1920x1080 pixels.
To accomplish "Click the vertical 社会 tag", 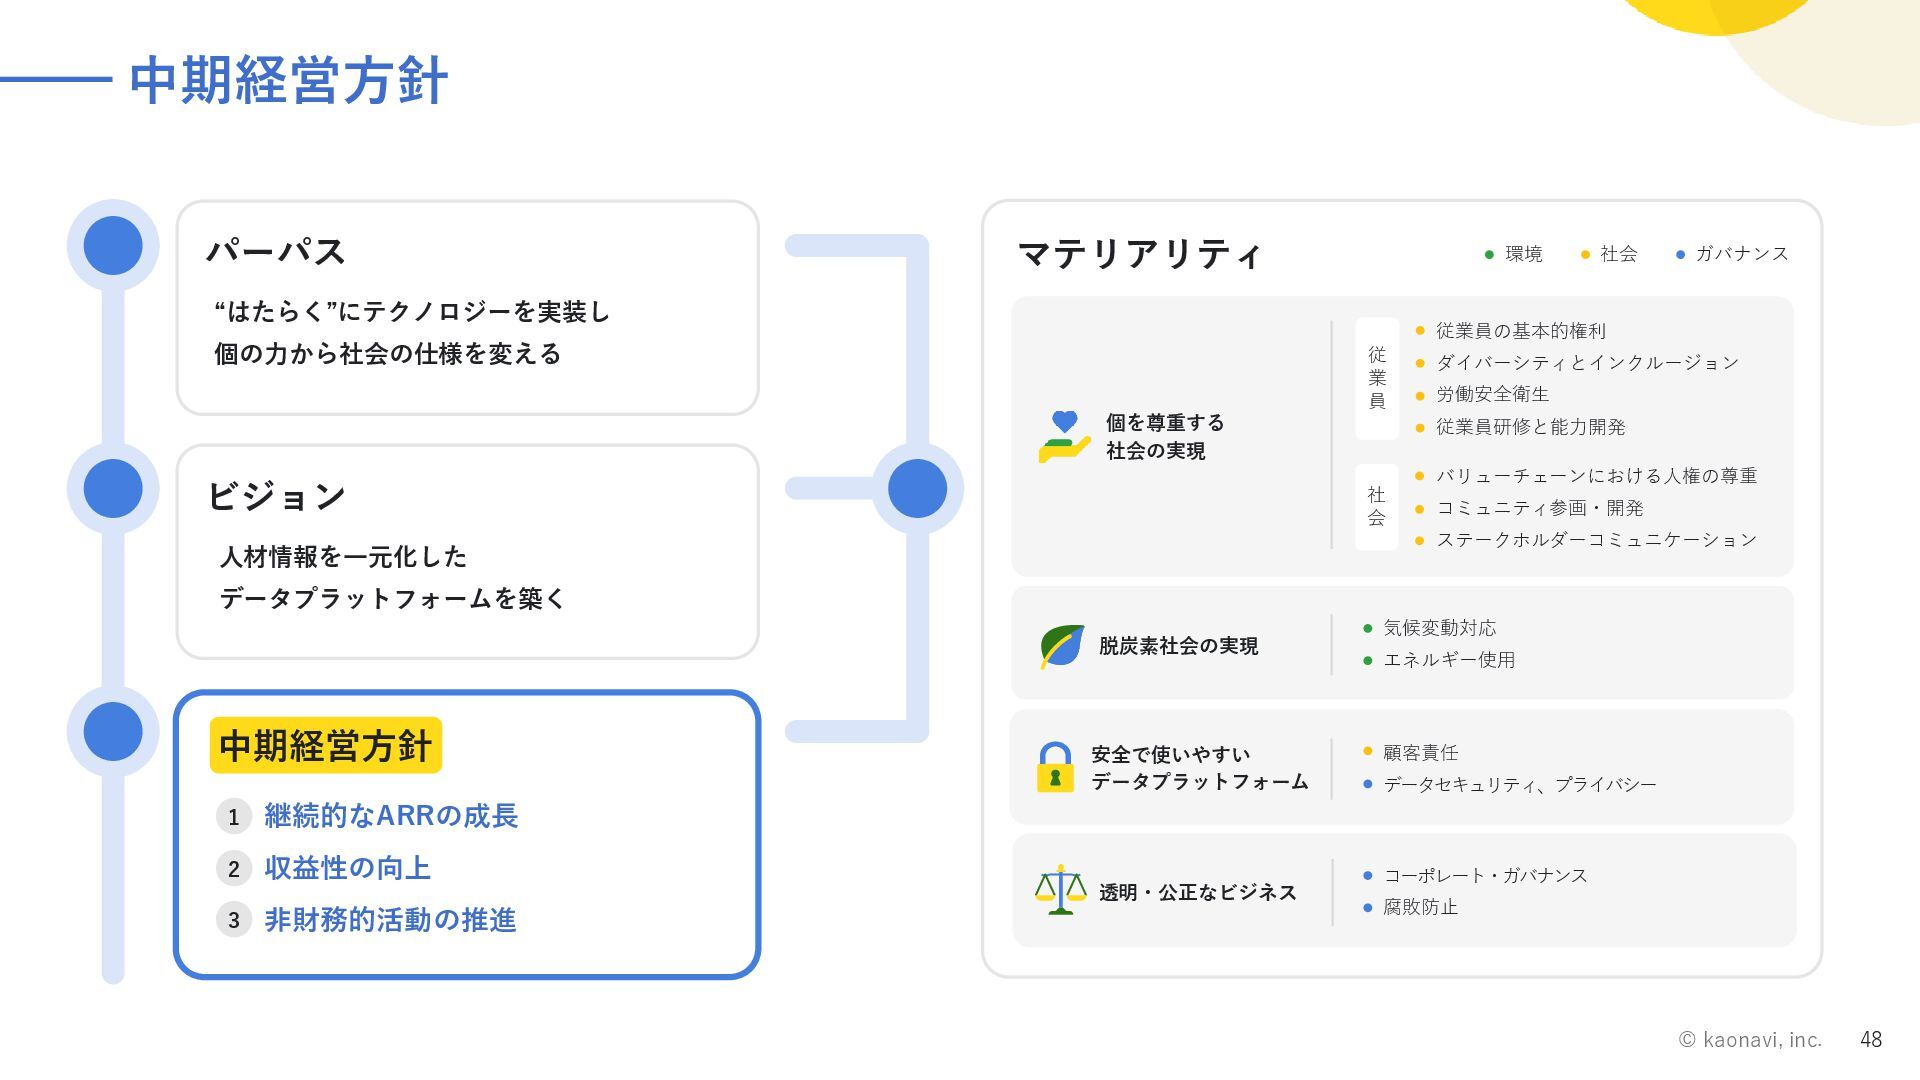I will 1377,507.
